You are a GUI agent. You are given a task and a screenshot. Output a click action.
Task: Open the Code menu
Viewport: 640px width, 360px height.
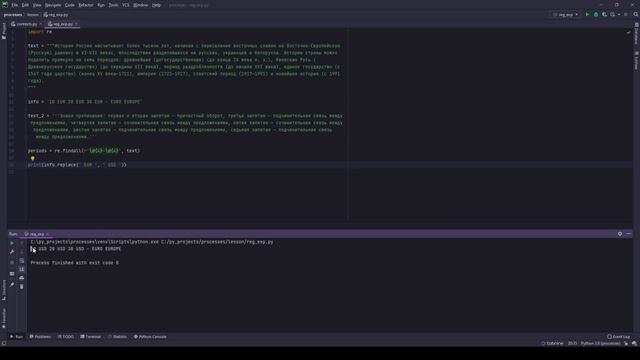click(70, 5)
